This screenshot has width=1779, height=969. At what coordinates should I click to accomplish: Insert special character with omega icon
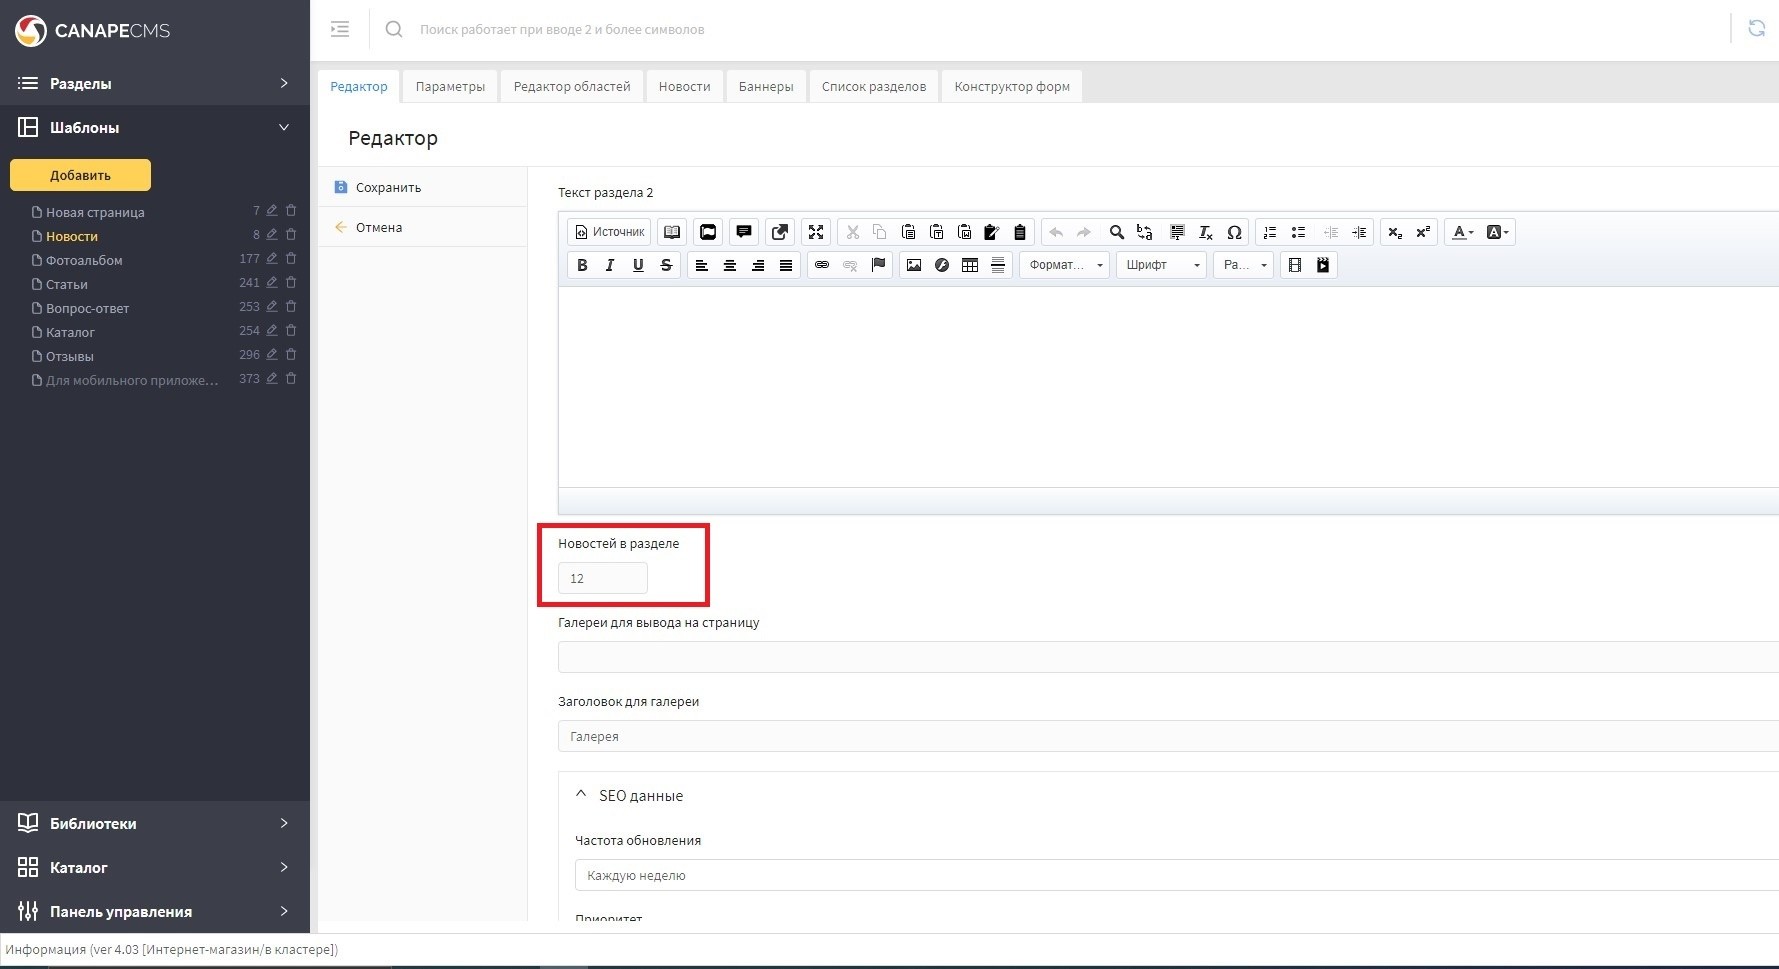[x=1234, y=232]
